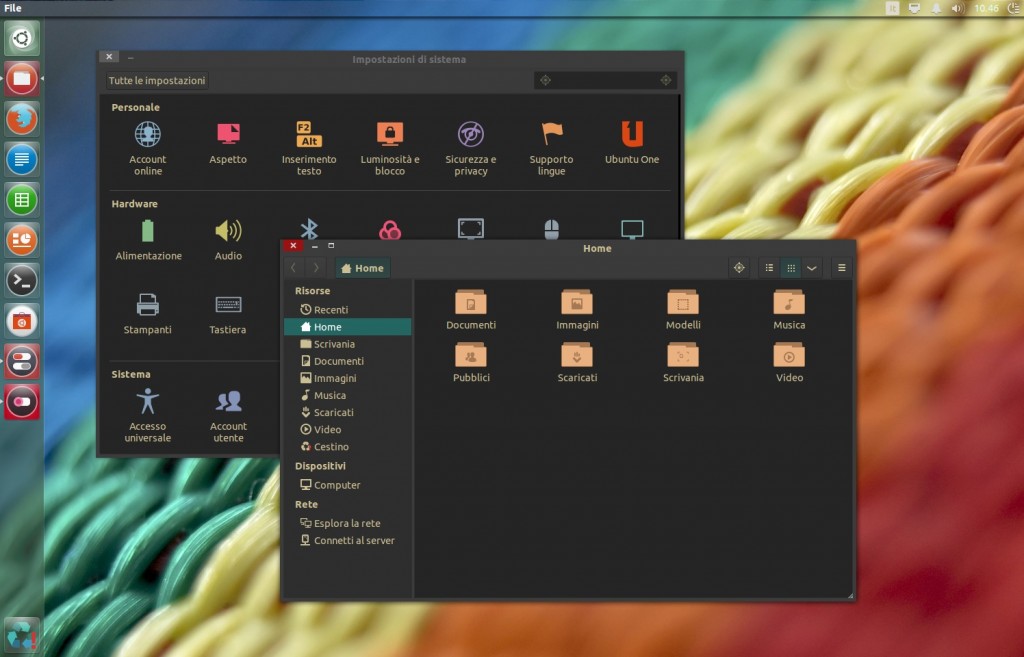Expand the view options dropdown arrow
The height and width of the screenshot is (657, 1024).
tap(811, 268)
